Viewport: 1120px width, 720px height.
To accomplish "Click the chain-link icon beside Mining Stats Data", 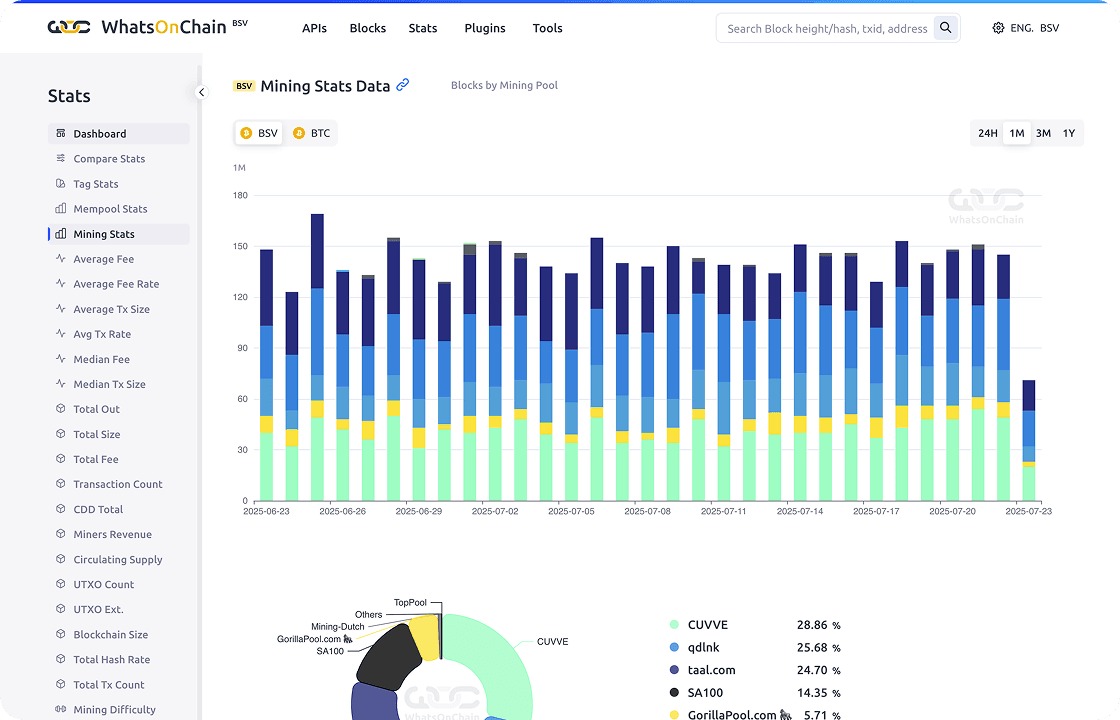I will pos(403,85).
